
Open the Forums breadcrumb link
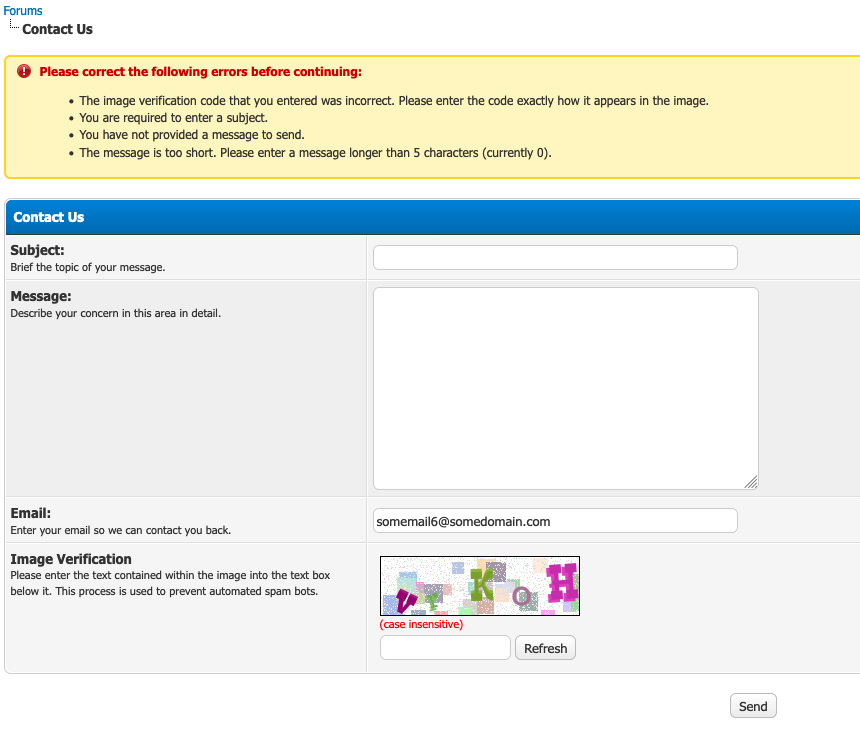point(22,10)
